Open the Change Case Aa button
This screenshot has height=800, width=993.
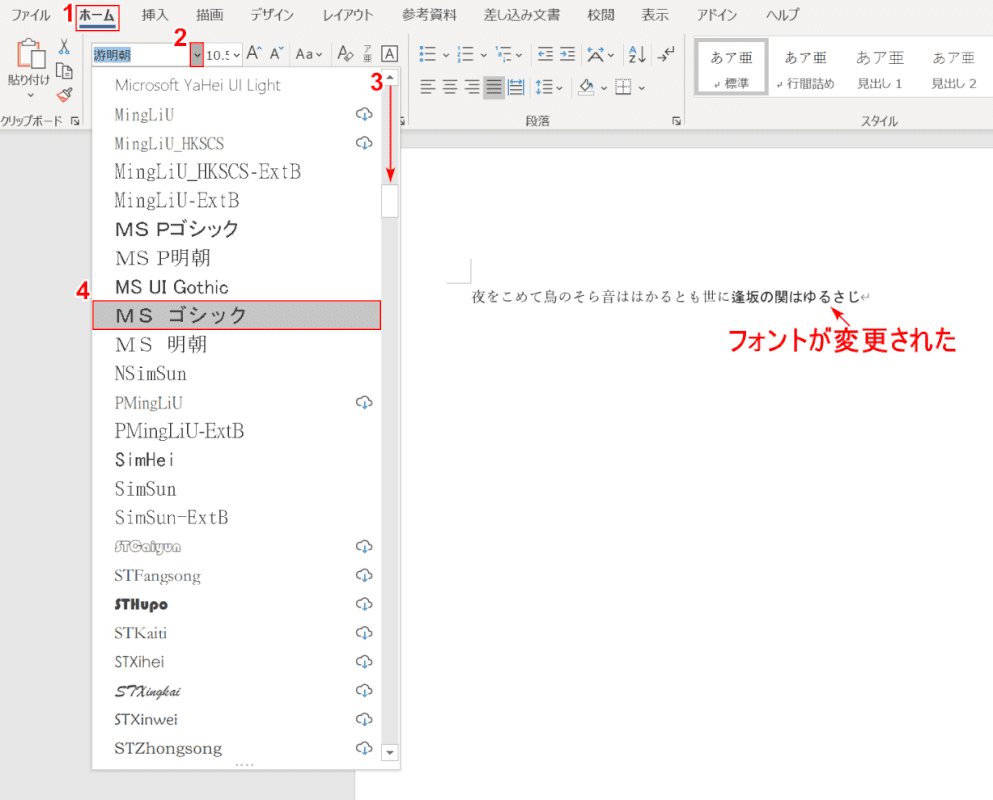pyautogui.click(x=309, y=54)
